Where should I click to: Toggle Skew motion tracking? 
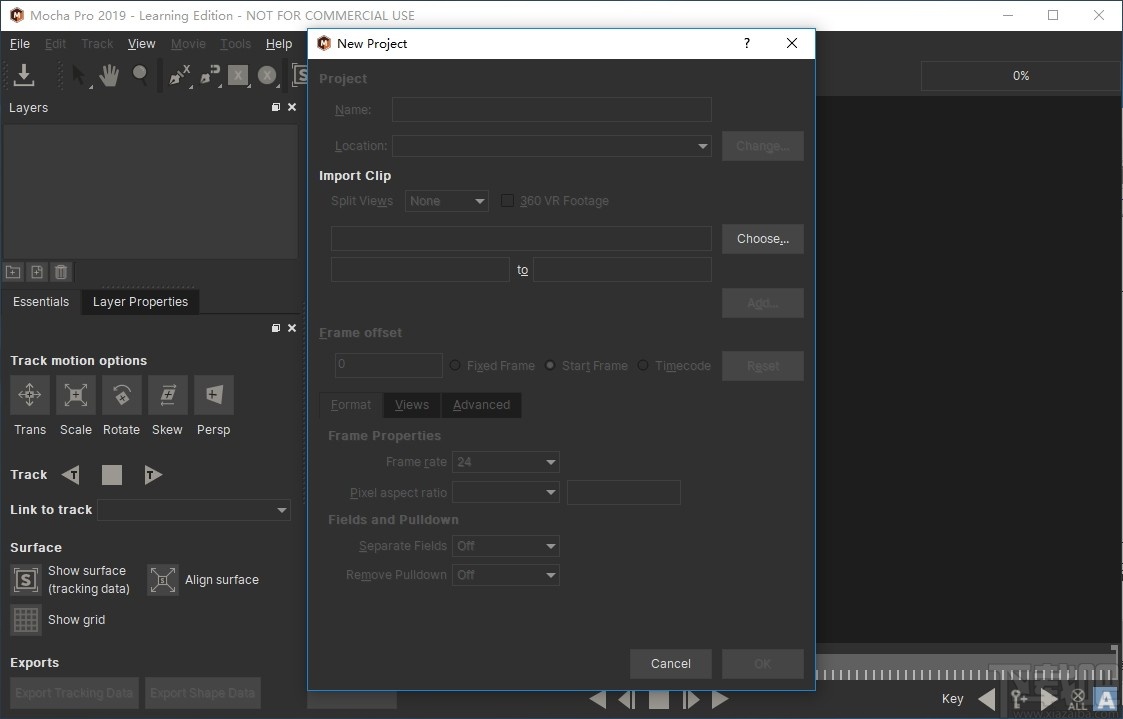pyautogui.click(x=168, y=395)
